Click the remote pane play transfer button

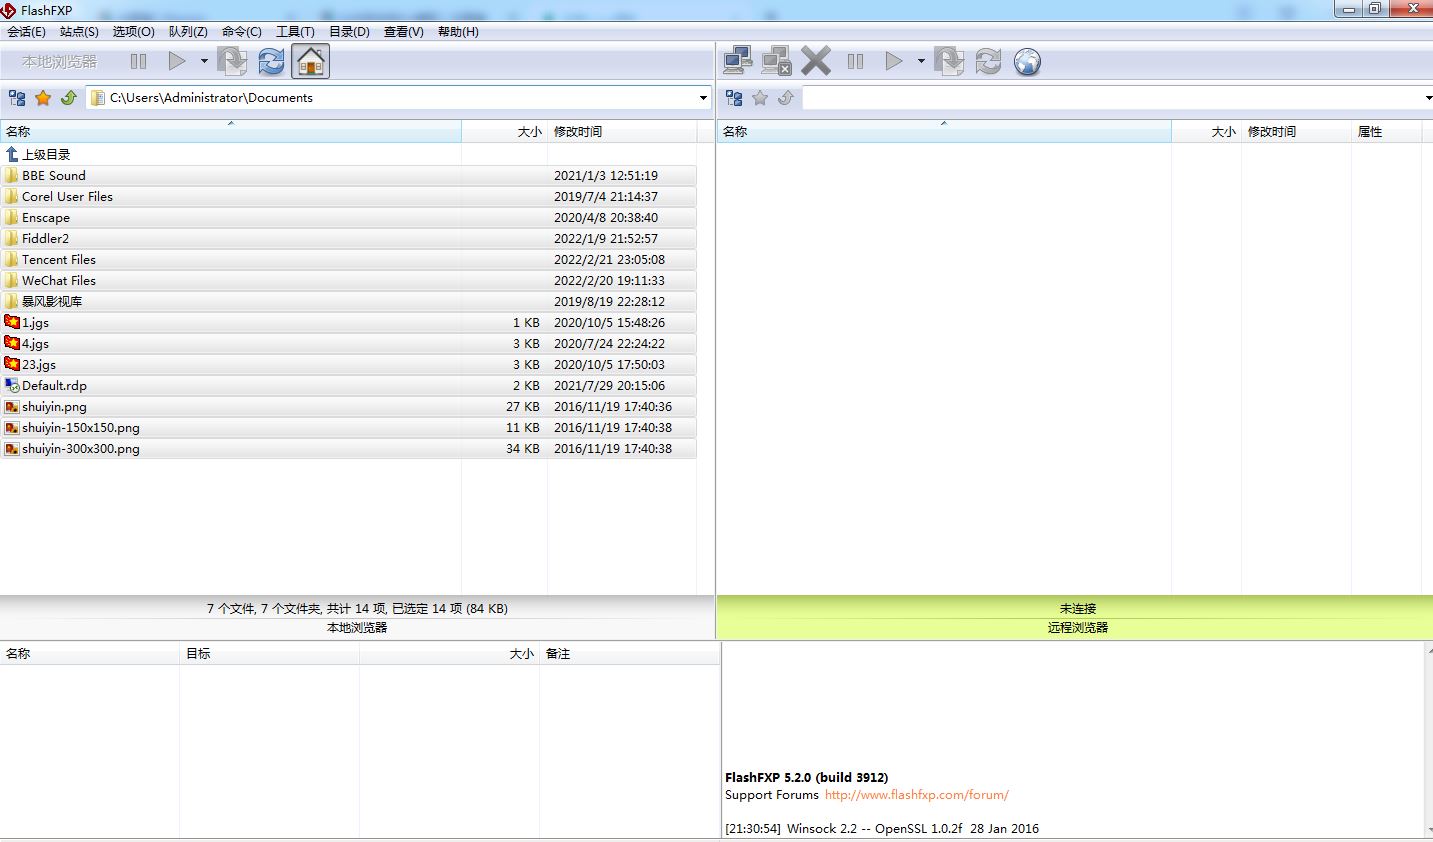pos(894,62)
